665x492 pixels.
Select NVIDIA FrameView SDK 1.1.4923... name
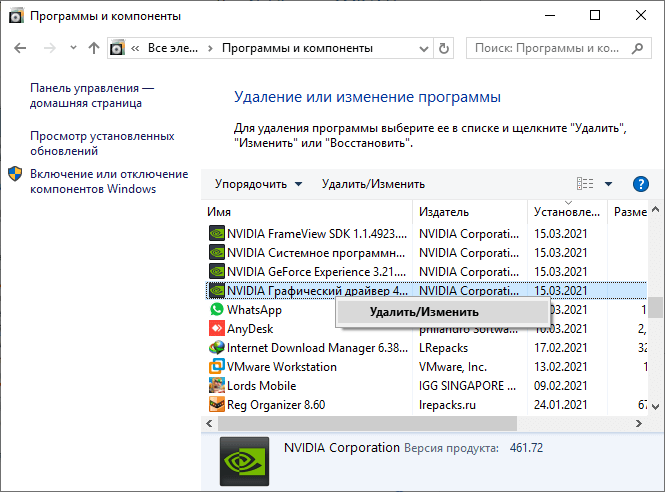pyautogui.click(x=317, y=234)
